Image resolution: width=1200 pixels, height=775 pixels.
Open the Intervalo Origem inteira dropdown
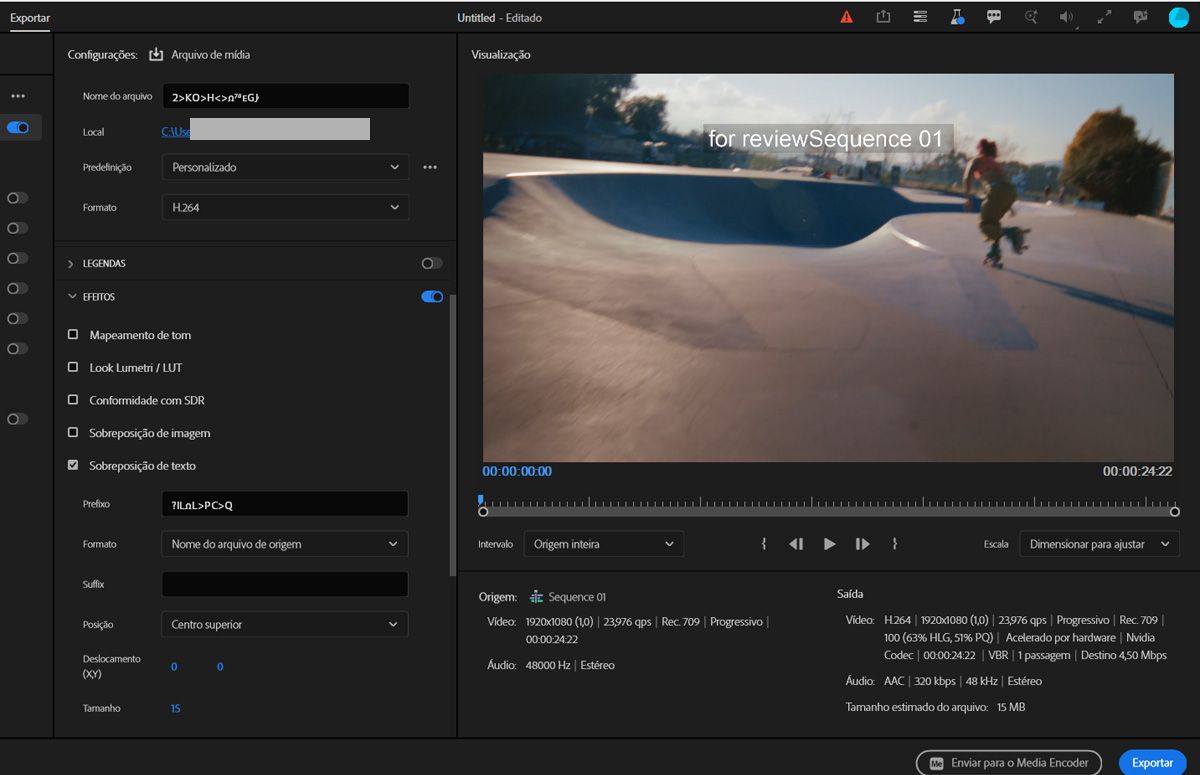tap(604, 544)
